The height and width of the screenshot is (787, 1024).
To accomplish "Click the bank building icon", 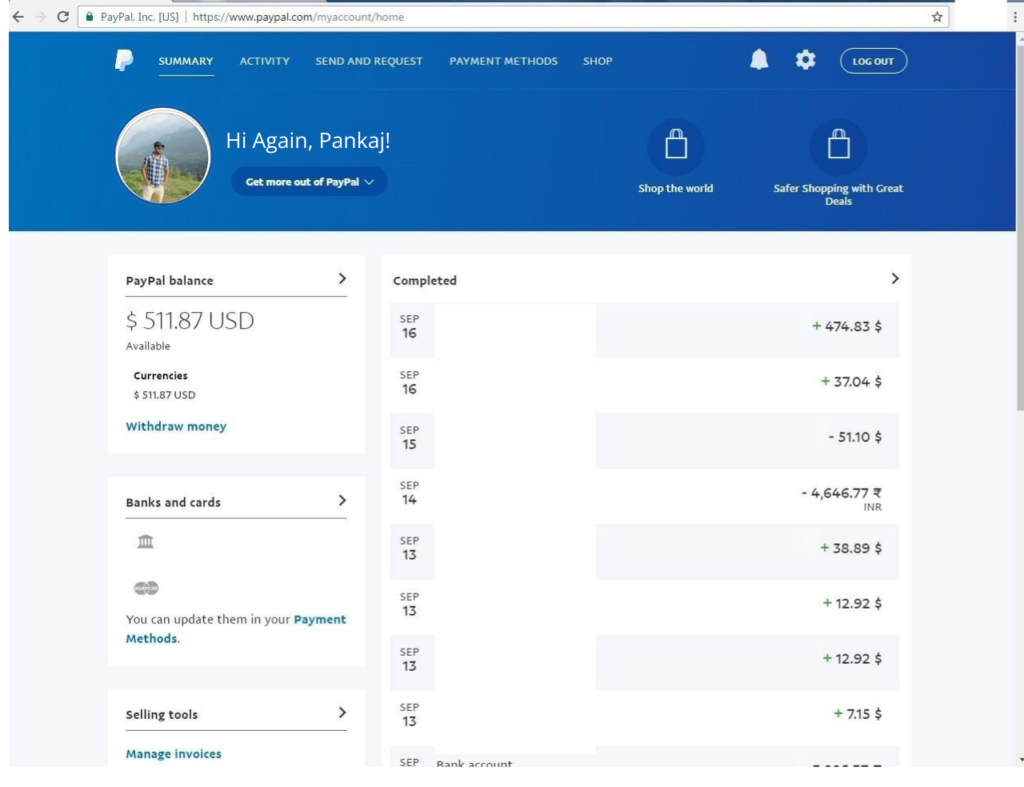I will tap(145, 541).
